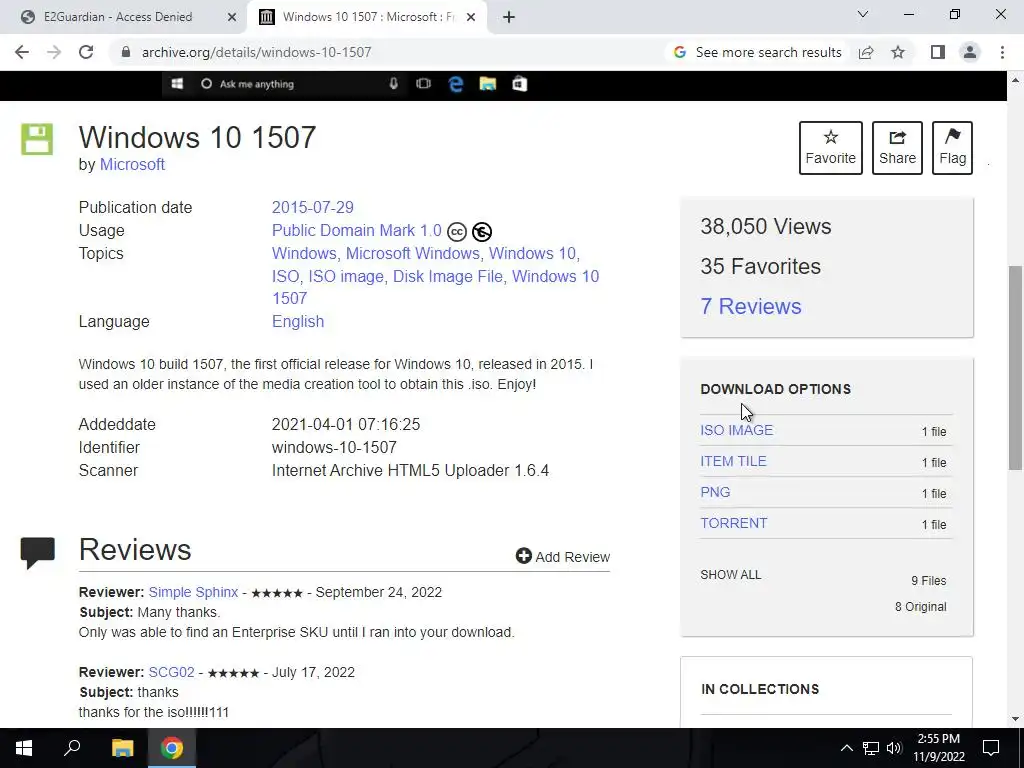Open the clock showing 2:55 PM

click(938, 748)
